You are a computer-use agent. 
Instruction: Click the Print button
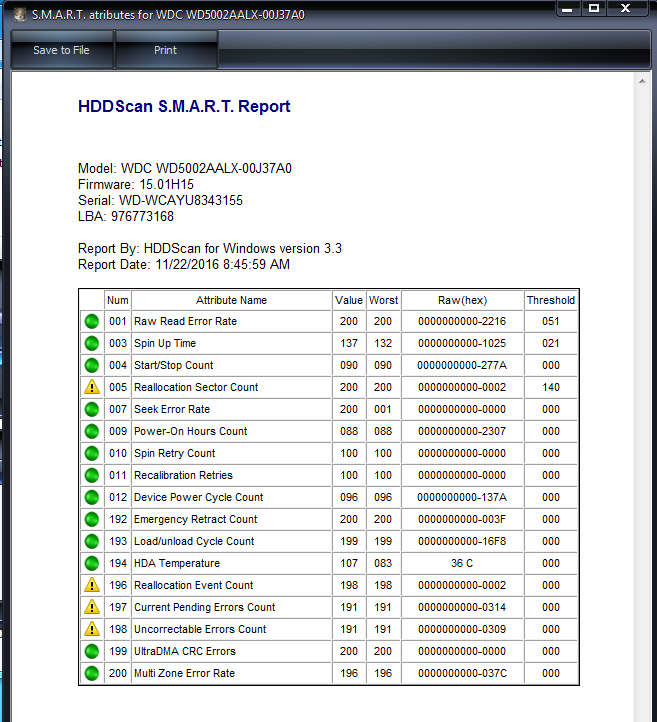coord(166,50)
